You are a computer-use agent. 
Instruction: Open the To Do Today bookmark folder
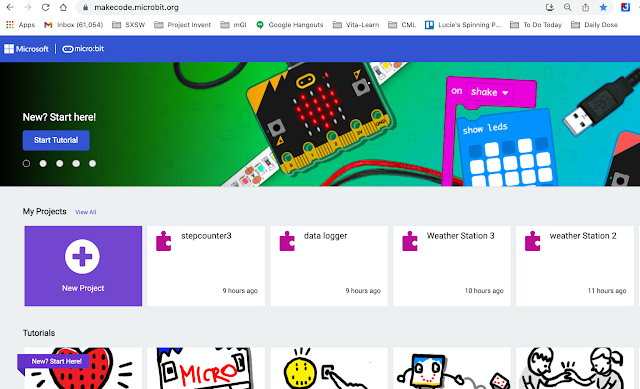pos(536,25)
